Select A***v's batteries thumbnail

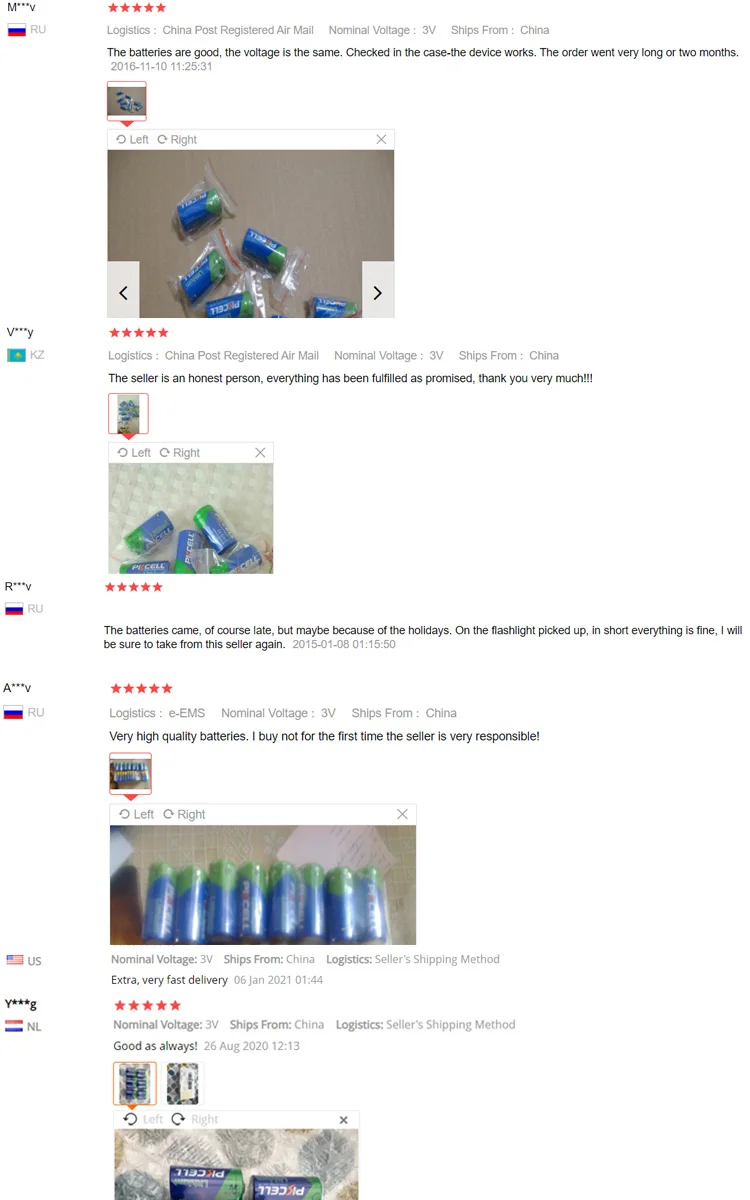pyautogui.click(x=130, y=773)
